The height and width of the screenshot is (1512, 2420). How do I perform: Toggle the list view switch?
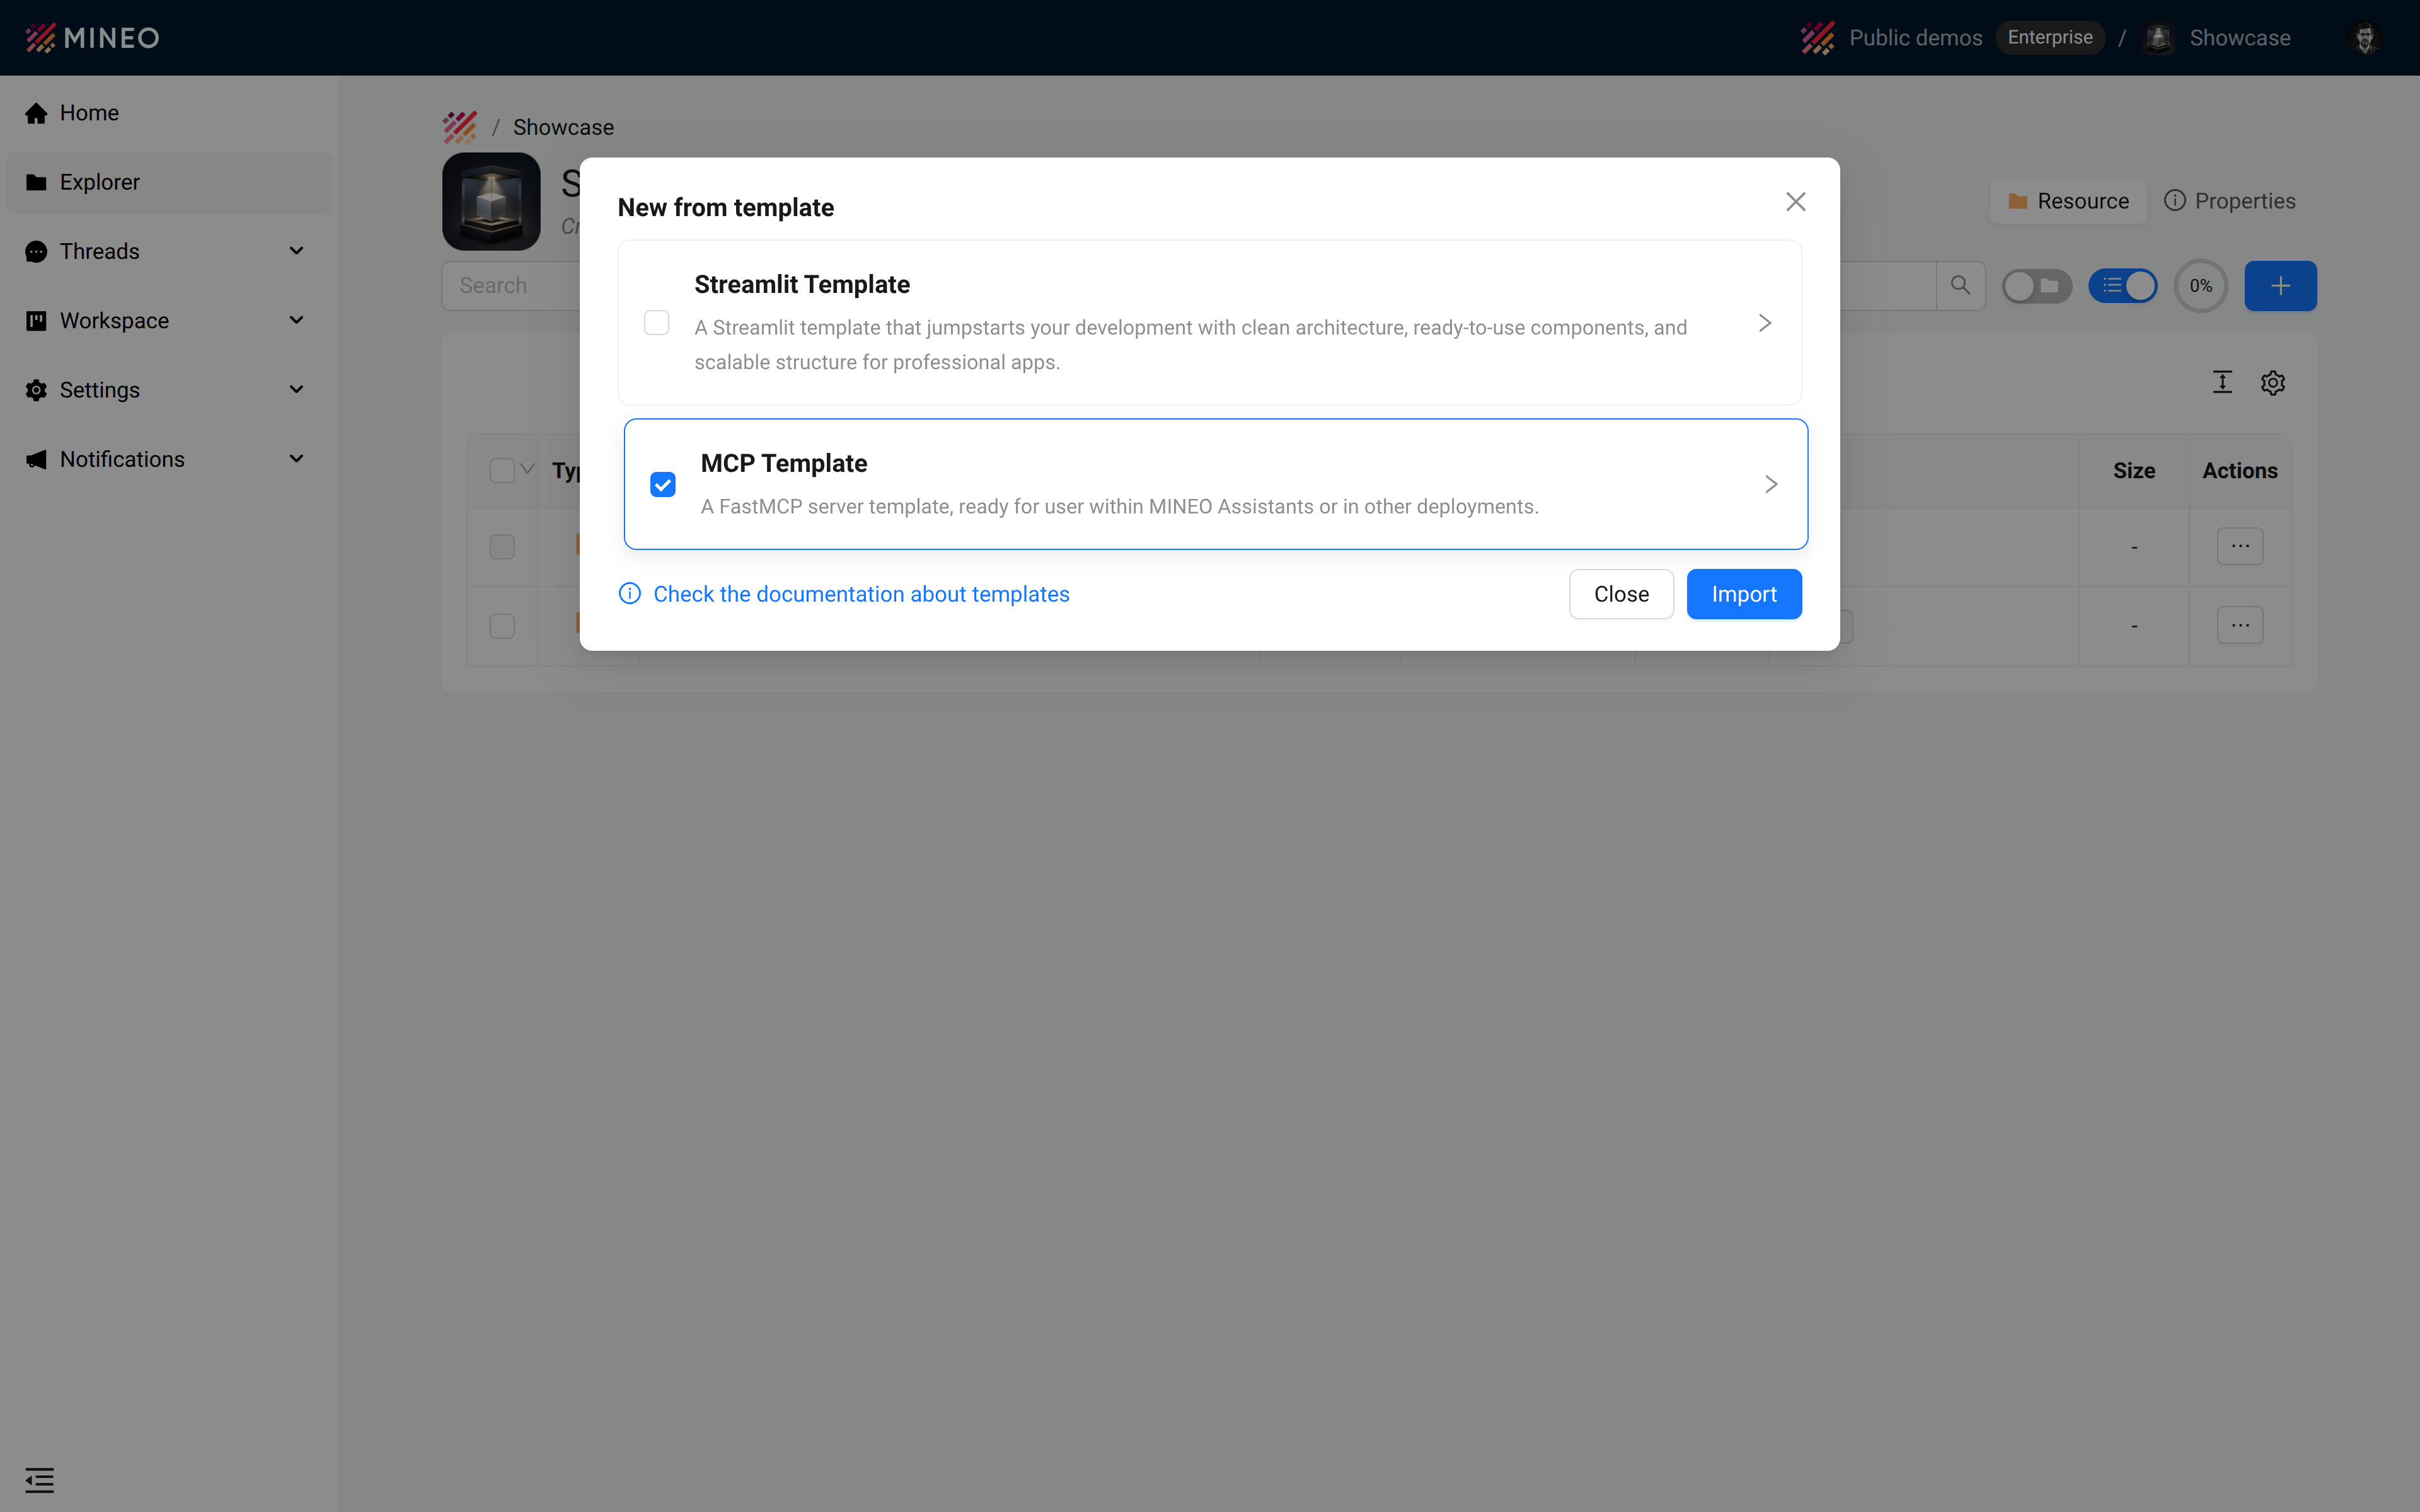[2123, 286]
